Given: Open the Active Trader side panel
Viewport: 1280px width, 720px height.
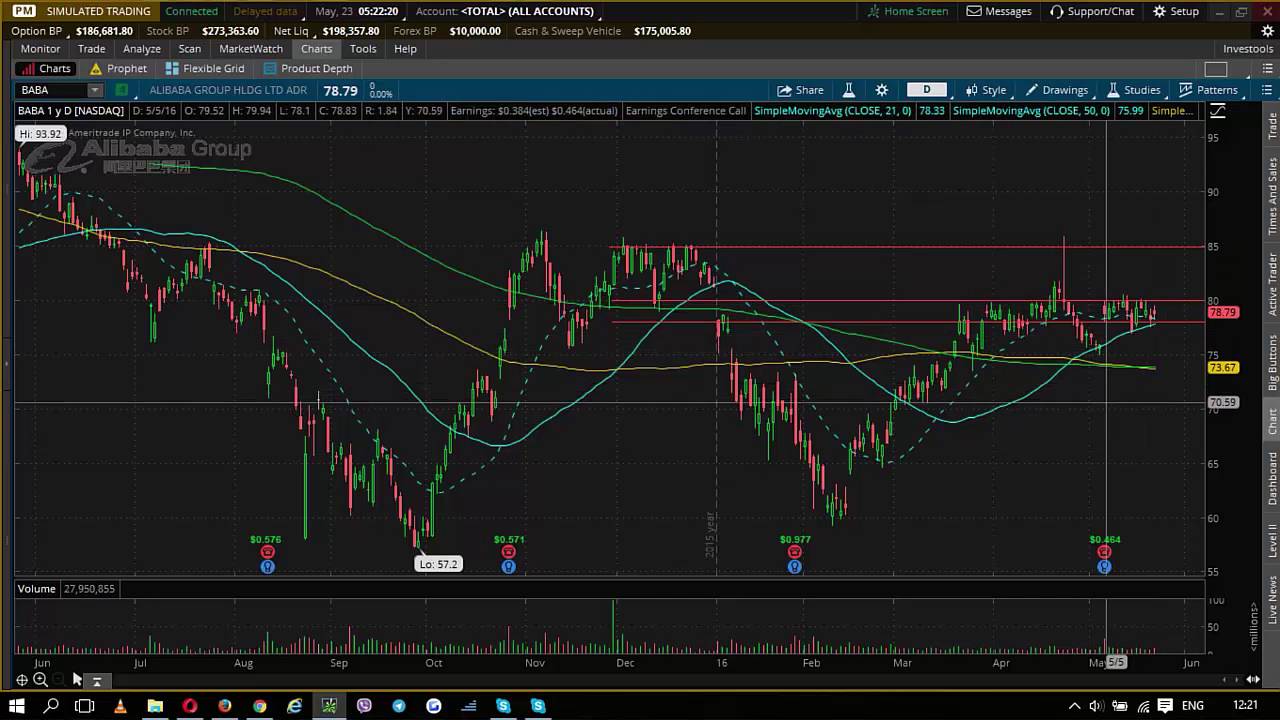Looking at the screenshot, I should [1272, 284].
